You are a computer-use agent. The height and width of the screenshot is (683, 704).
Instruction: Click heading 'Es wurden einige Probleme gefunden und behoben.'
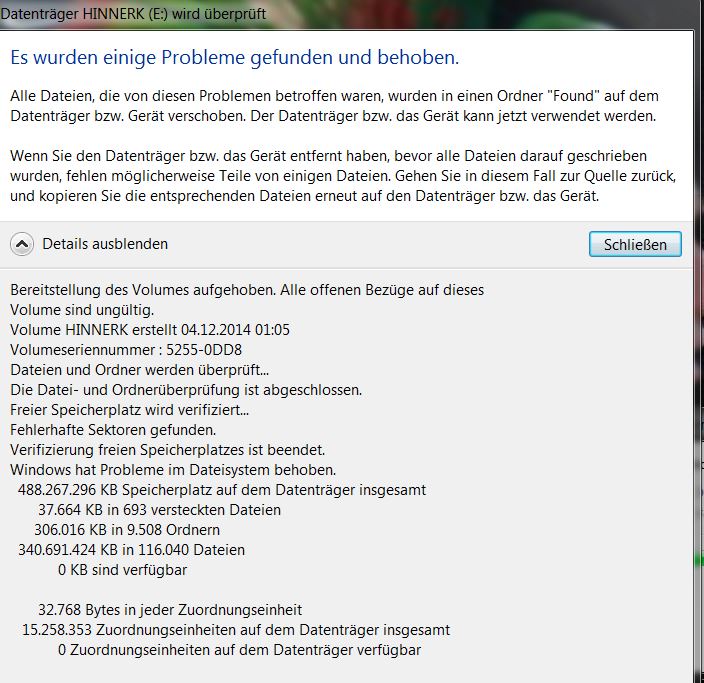(x=235, y=57)
